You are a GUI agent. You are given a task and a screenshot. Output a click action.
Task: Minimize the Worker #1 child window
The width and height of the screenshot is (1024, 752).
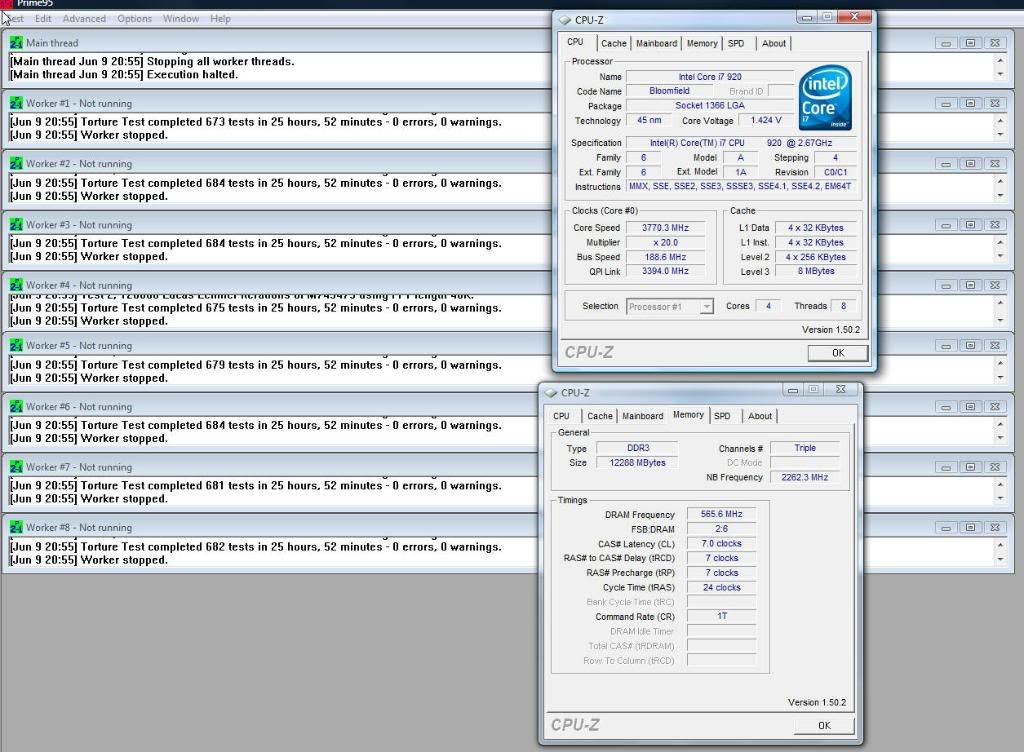[x=946, y=103]
